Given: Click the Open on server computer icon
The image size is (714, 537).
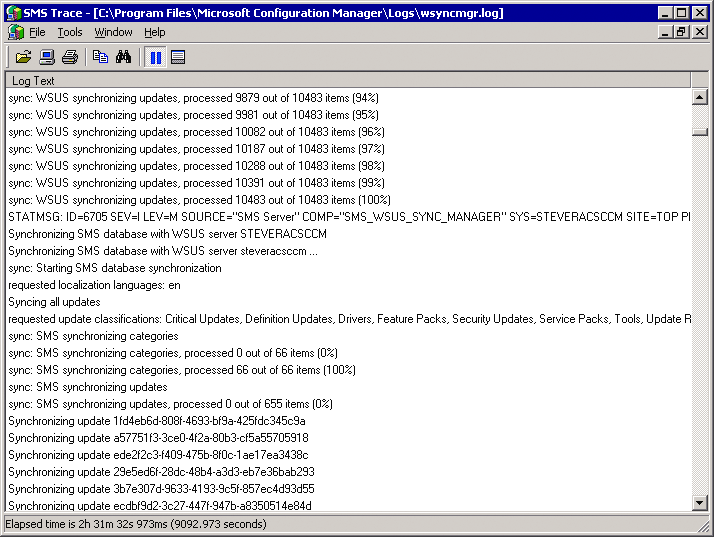Looking at the screenshot, I should click(46, 57).
